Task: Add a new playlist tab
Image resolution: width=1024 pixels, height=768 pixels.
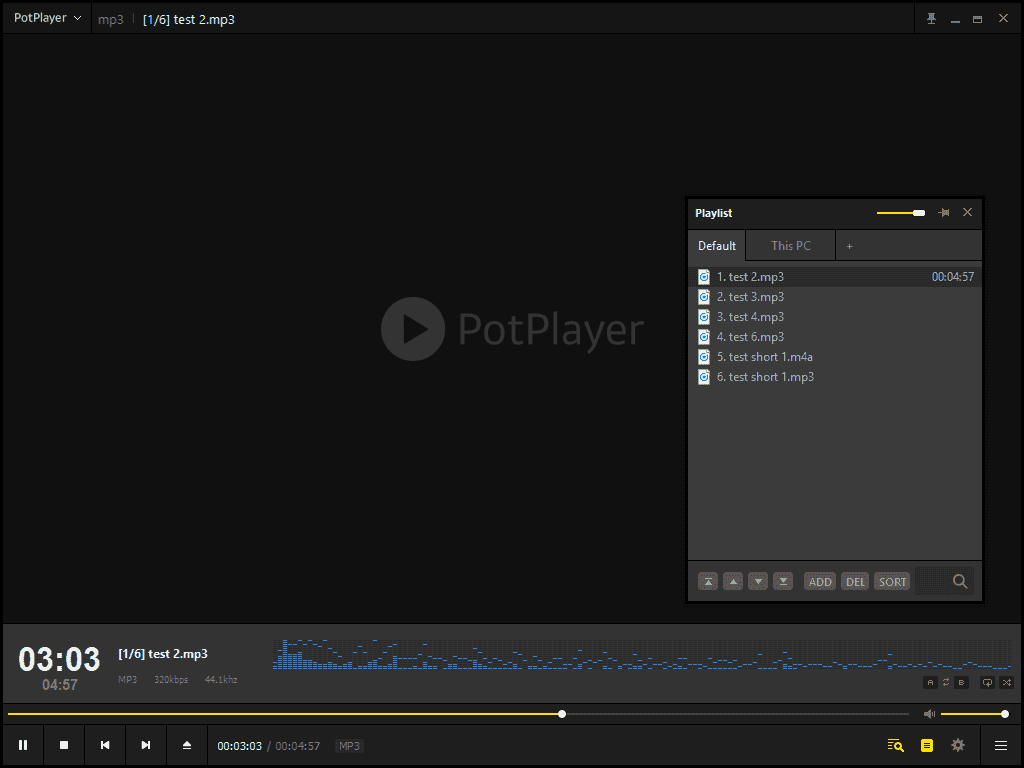Action: point(849,245)
